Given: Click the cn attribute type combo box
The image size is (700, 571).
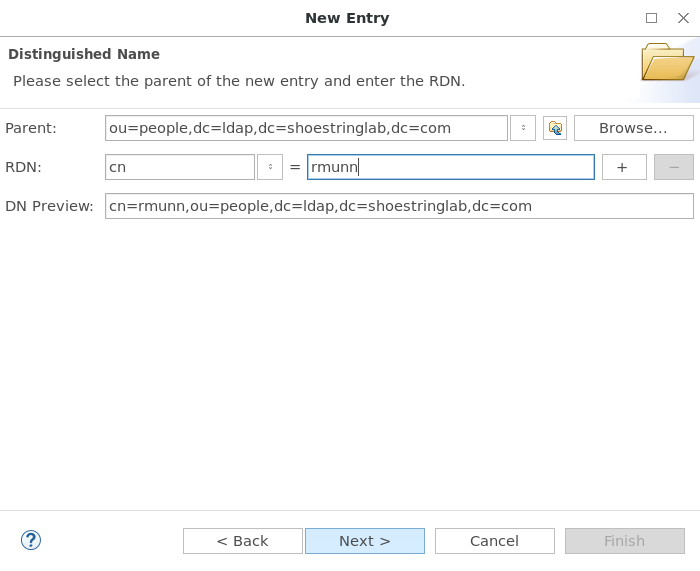Looking at the screenshot, I should [x=180, y=167].
